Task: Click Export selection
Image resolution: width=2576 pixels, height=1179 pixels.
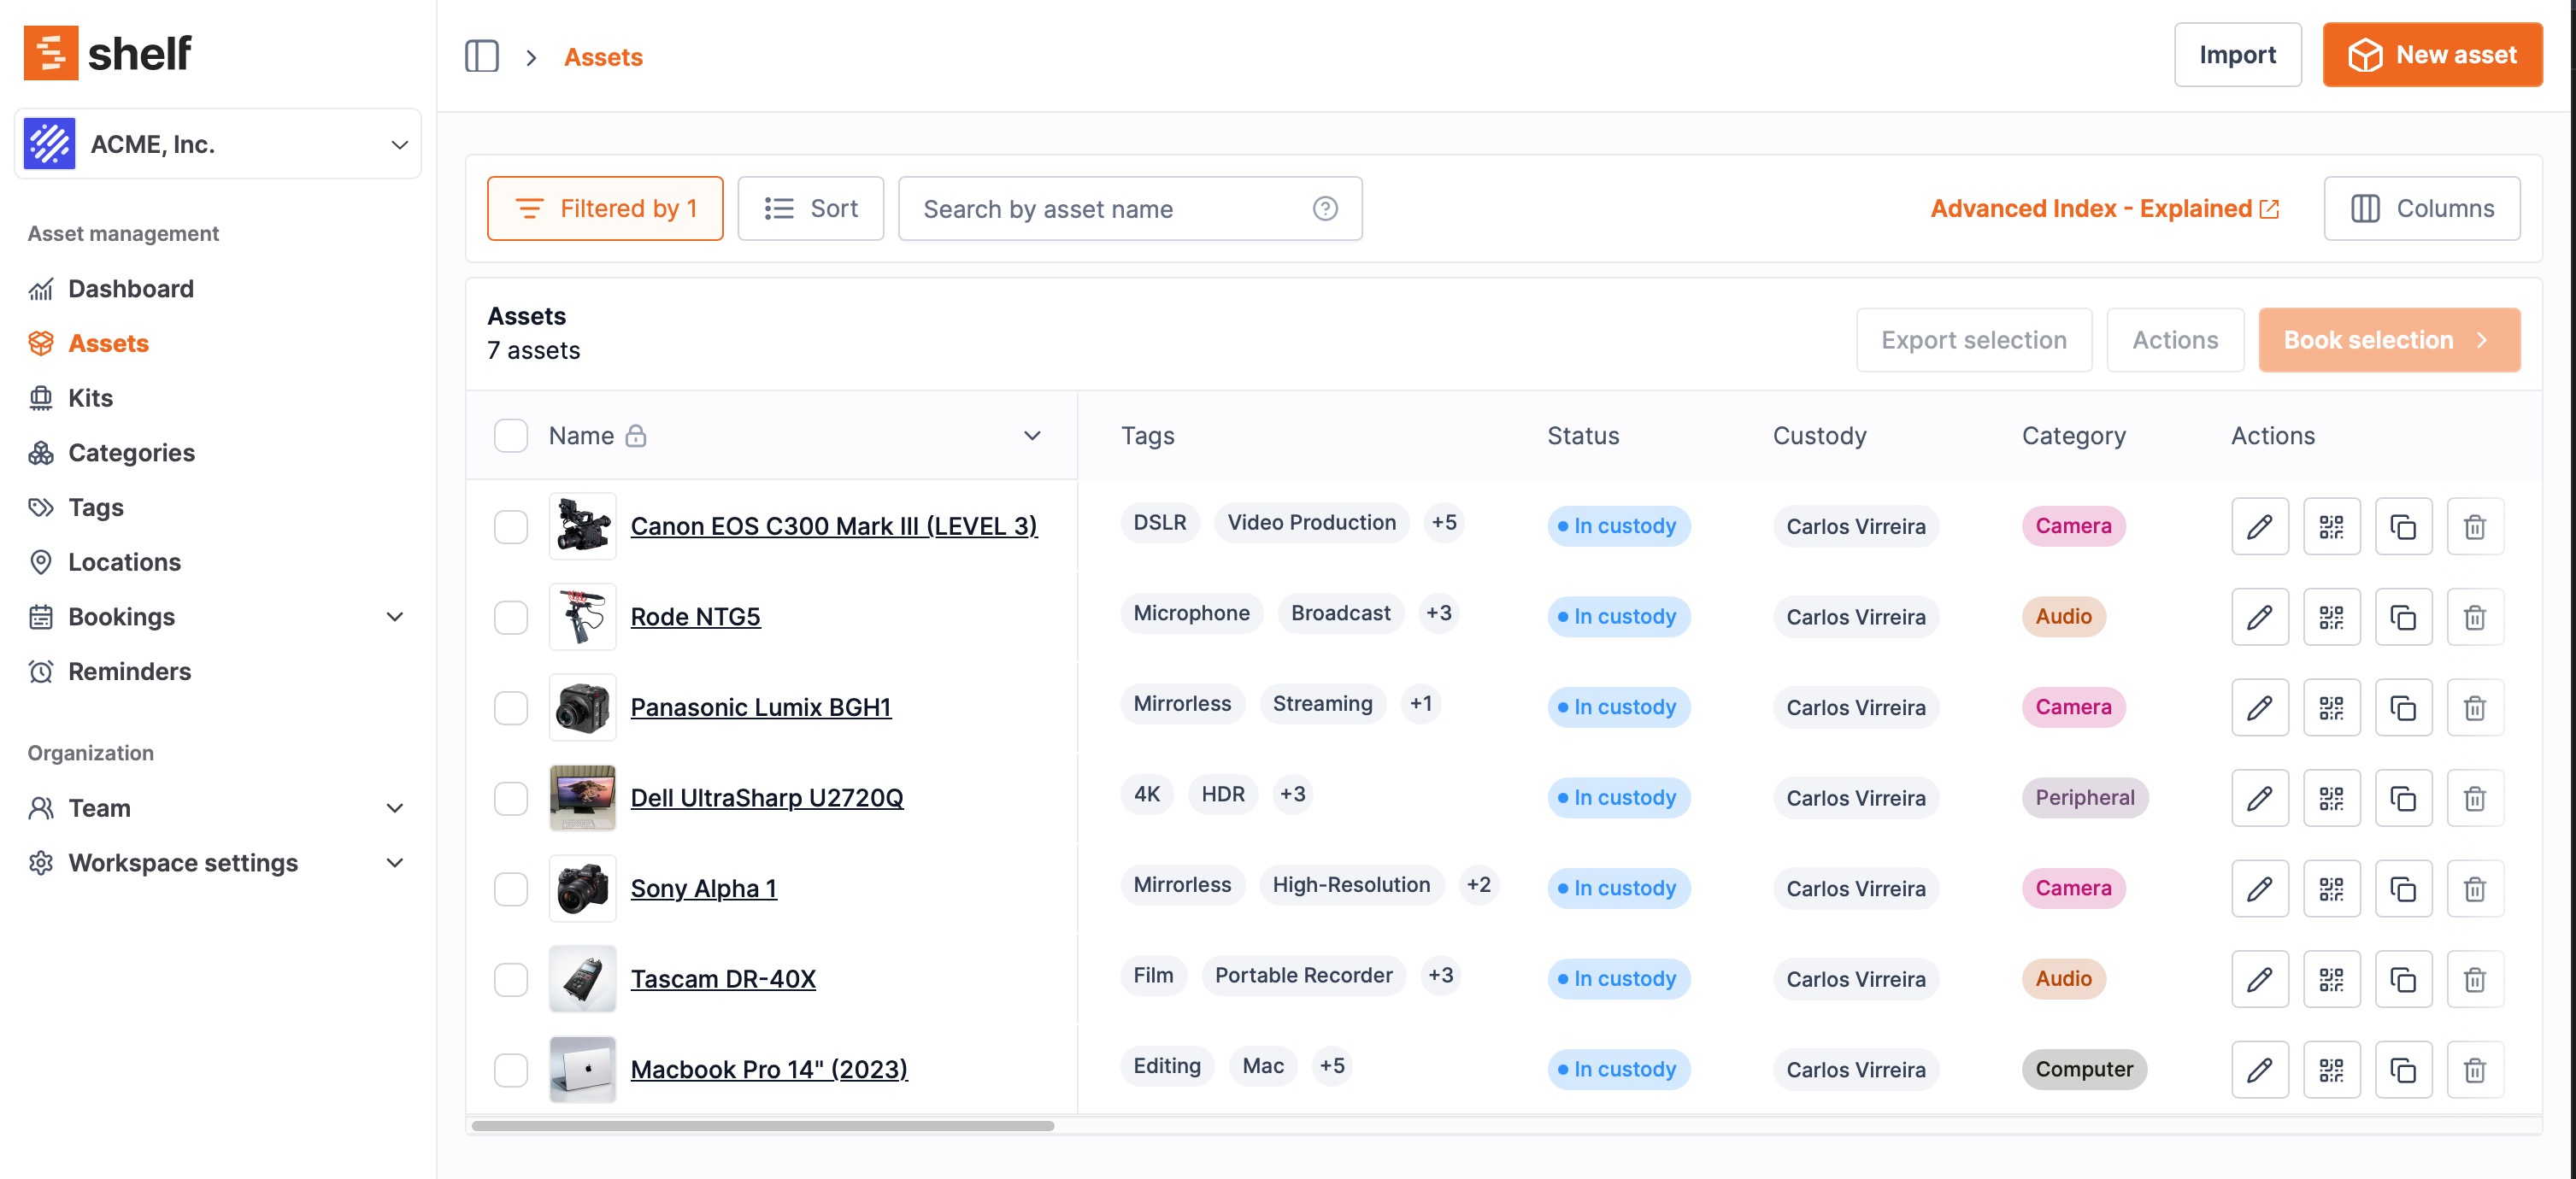Action: point(1973,340)
